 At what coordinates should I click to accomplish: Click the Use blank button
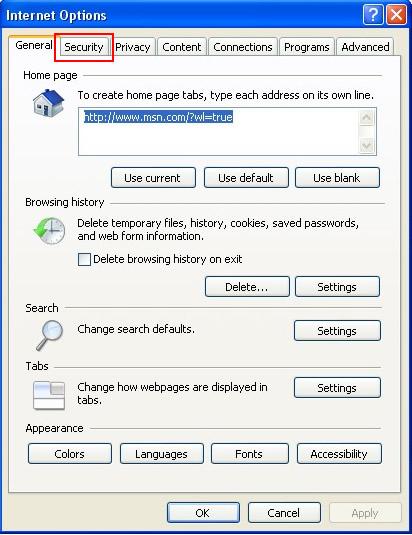(337, 177)
